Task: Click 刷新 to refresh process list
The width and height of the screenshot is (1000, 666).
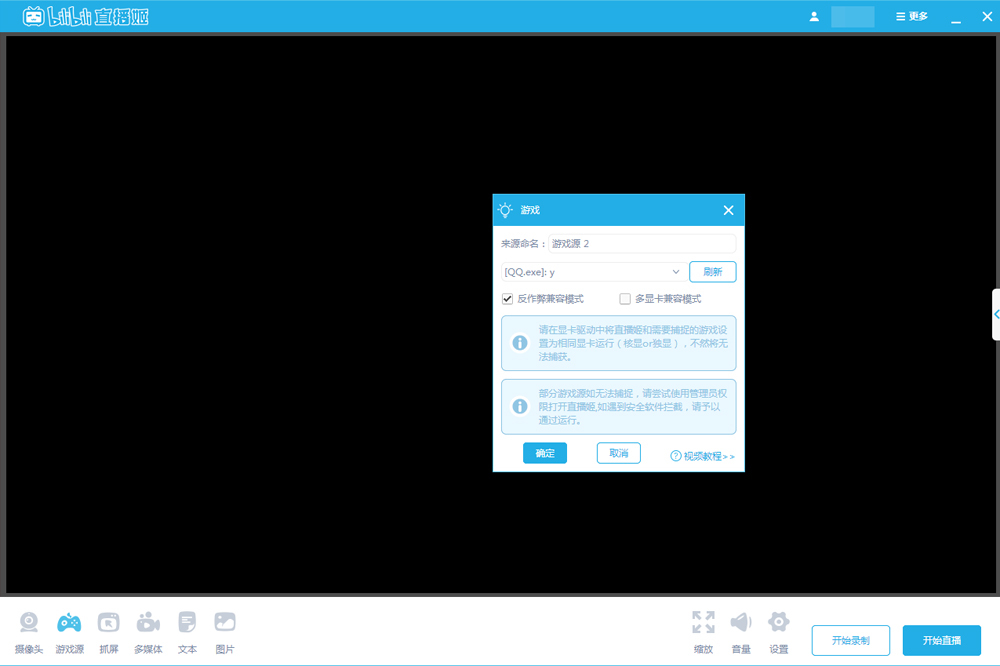Action: click(712, 271)
